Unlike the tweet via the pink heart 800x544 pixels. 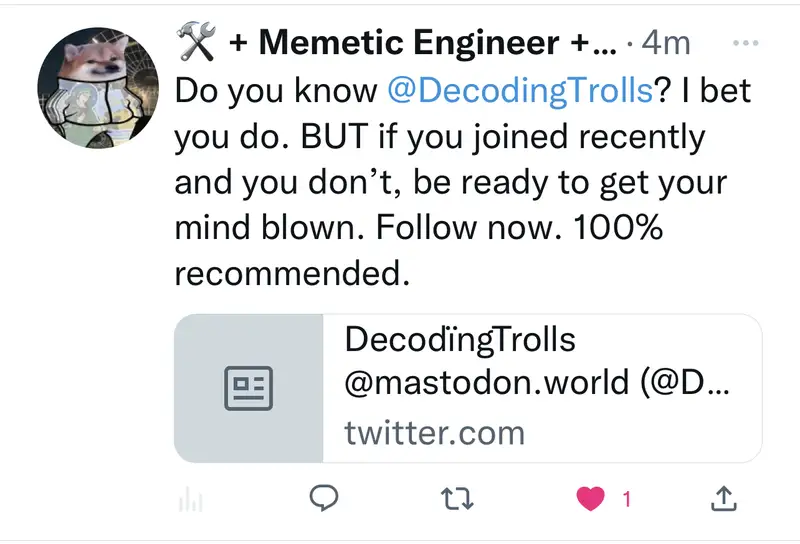(591, 499)
